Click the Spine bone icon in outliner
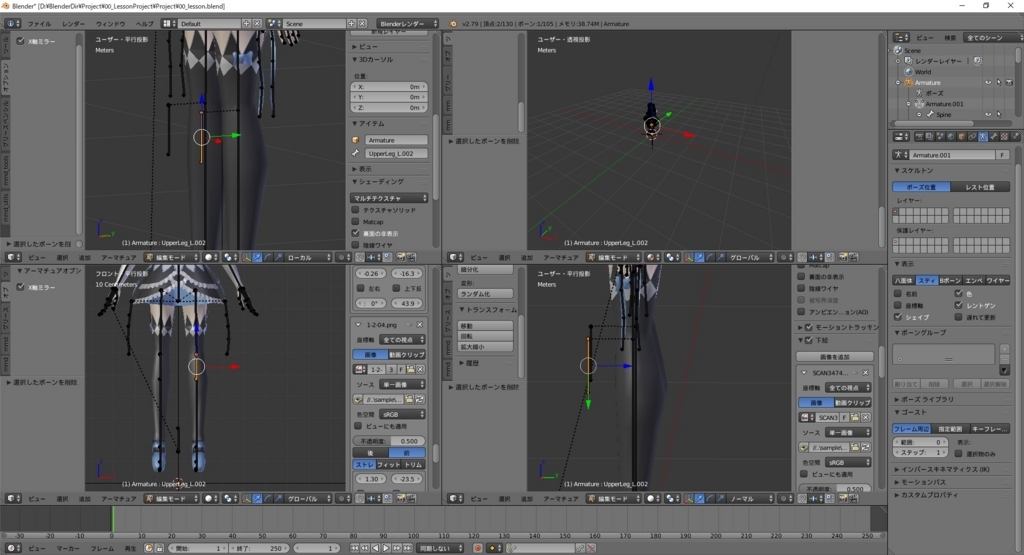This screenshot has width=1024, height=555. tap(931, 114)
